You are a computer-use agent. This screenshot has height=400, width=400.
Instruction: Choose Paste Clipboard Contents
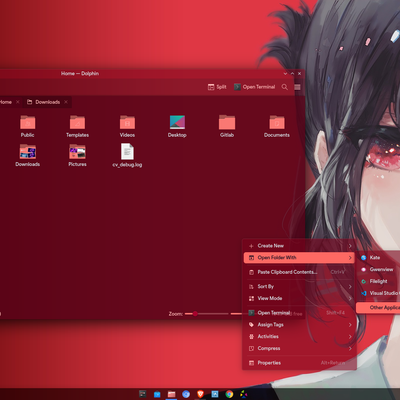pyautogui.click(x=299, y=272)
